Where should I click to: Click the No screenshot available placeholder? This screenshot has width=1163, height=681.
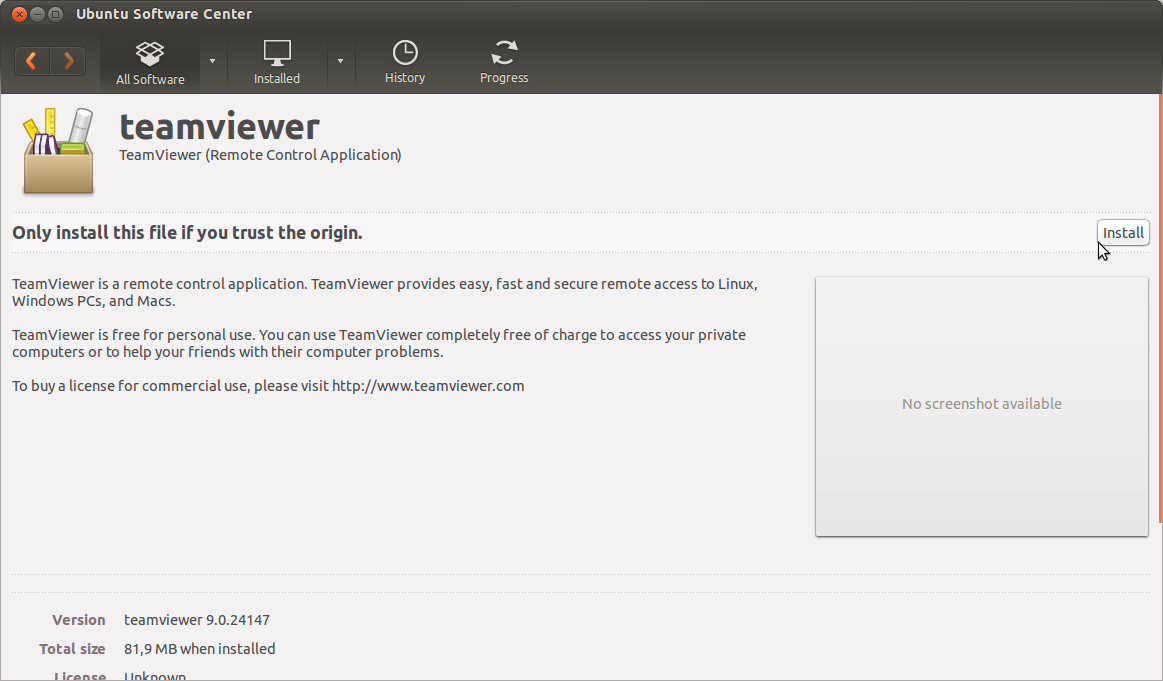tap(981, 406)
